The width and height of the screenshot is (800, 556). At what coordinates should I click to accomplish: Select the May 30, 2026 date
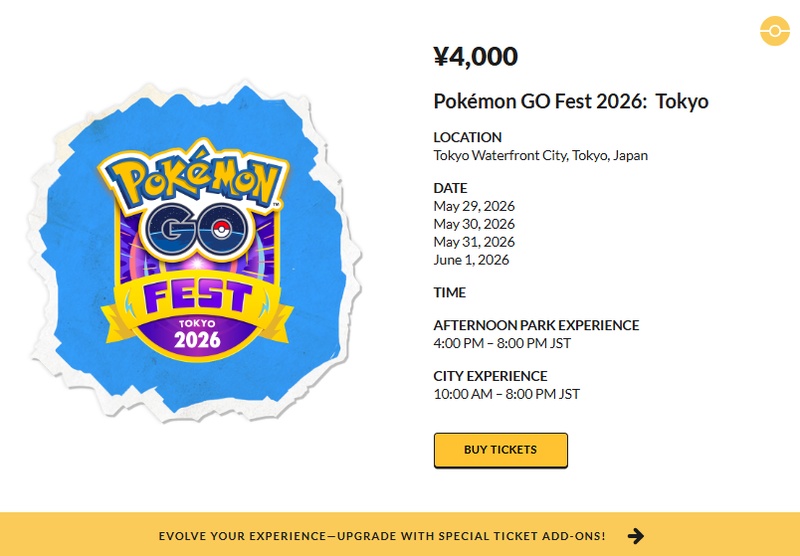[474, 224]
